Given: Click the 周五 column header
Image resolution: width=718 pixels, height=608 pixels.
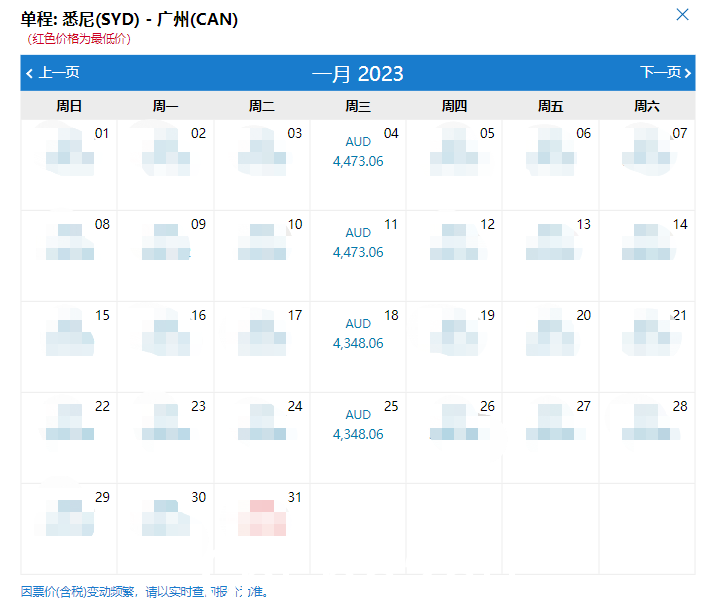Looking at the screenshot, I should pos(550,106).
